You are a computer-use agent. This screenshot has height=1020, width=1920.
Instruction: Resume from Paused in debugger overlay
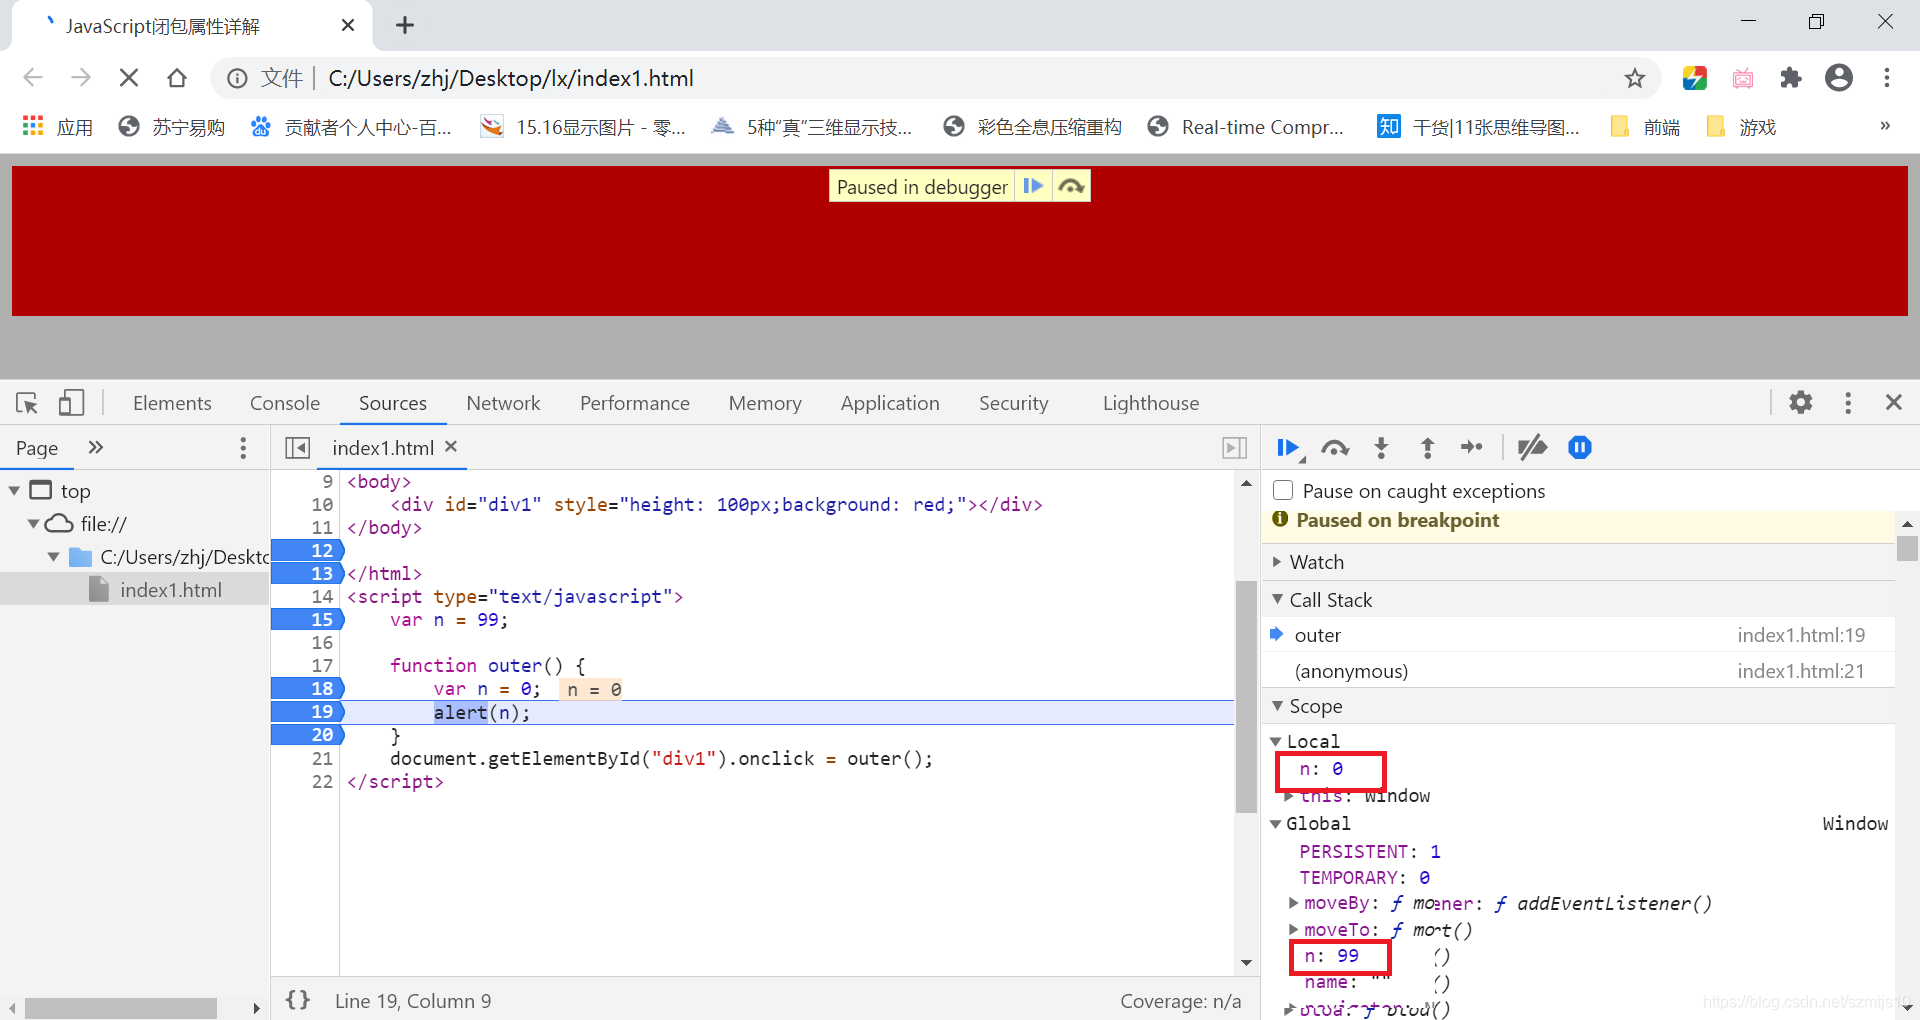(1033, 186)
